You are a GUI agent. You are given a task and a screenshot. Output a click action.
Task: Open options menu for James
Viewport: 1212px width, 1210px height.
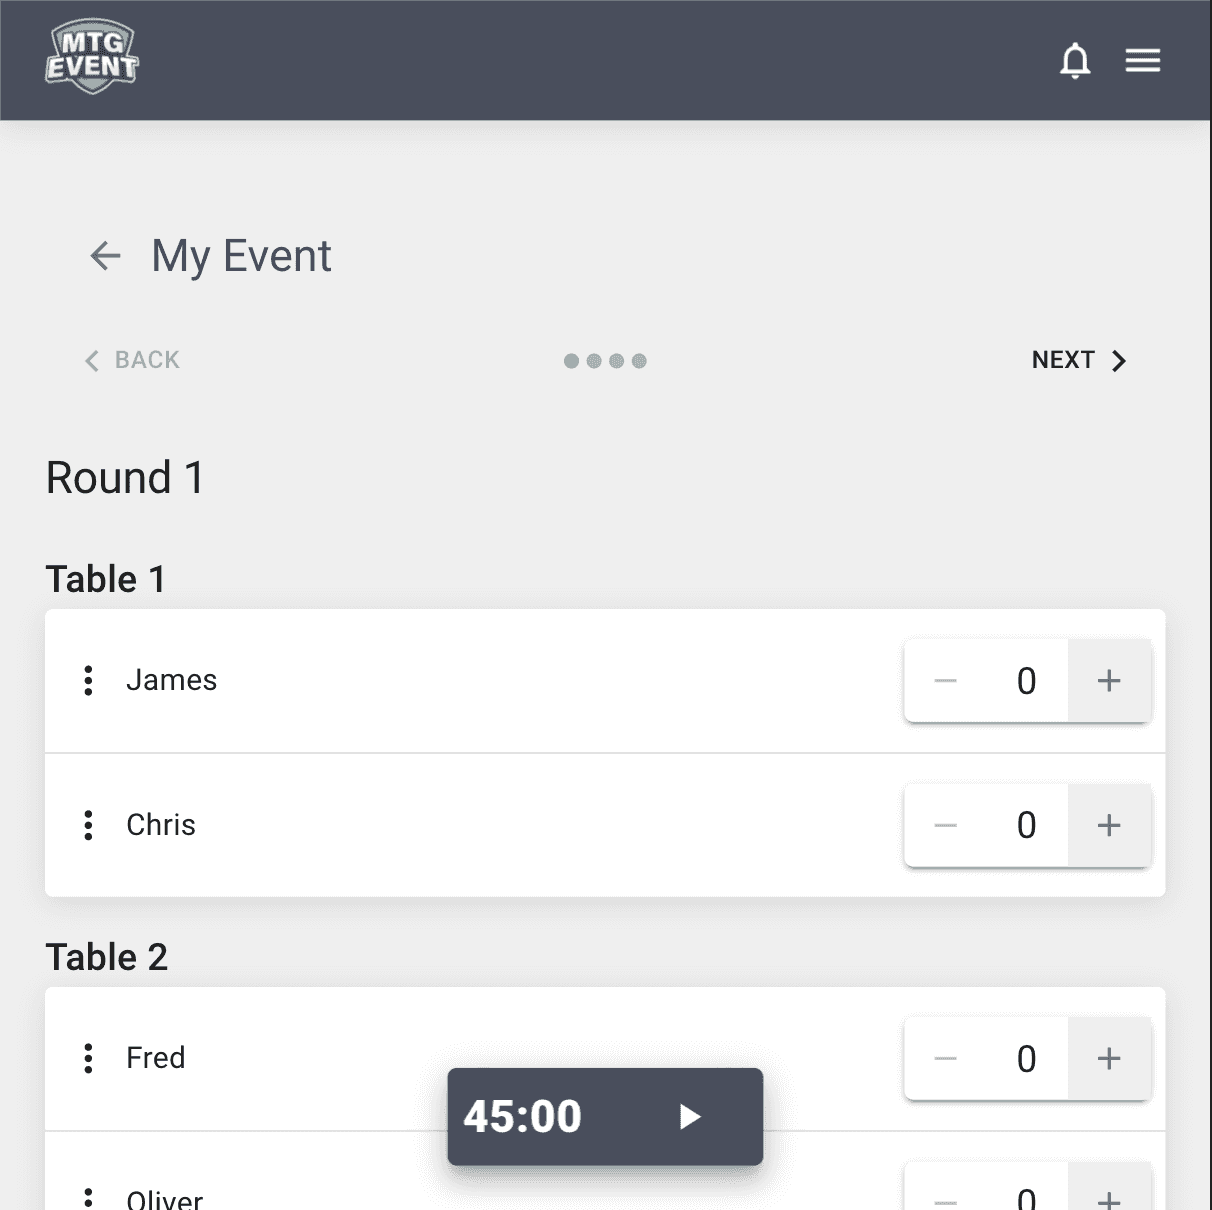click(x=89, y=680)
